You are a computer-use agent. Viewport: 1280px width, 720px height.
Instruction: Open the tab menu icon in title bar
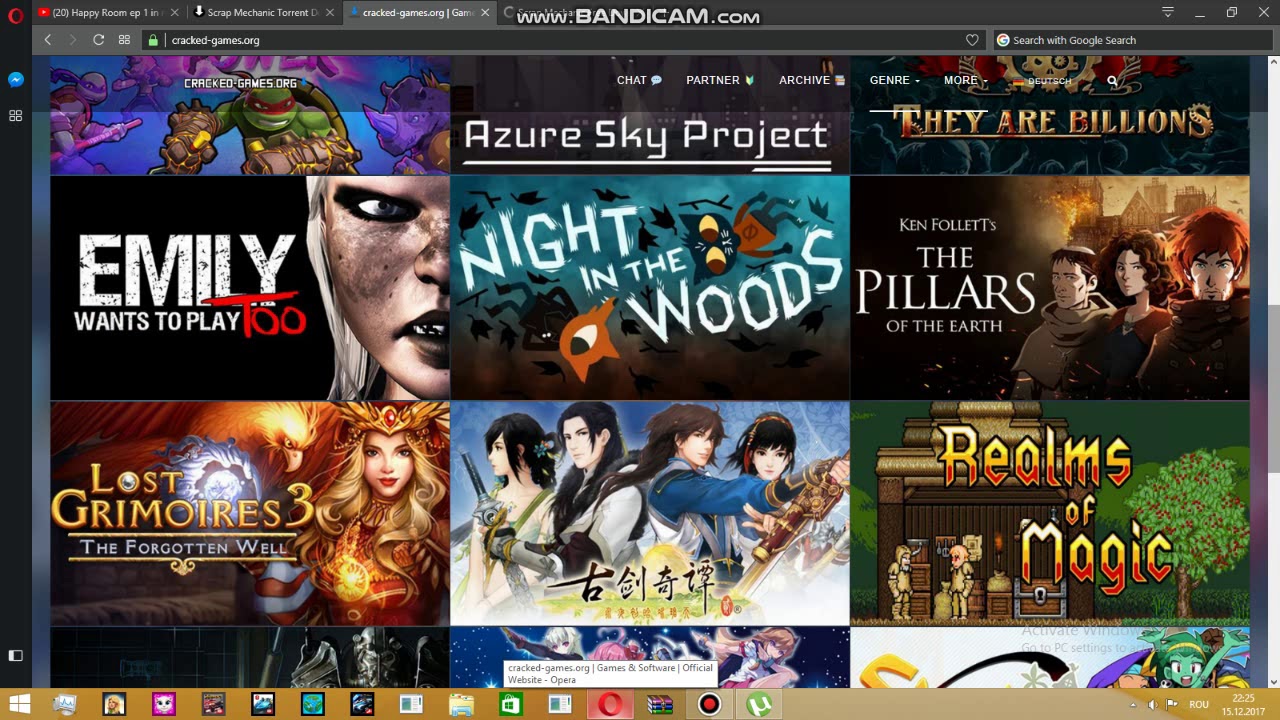pos(1168,12)
